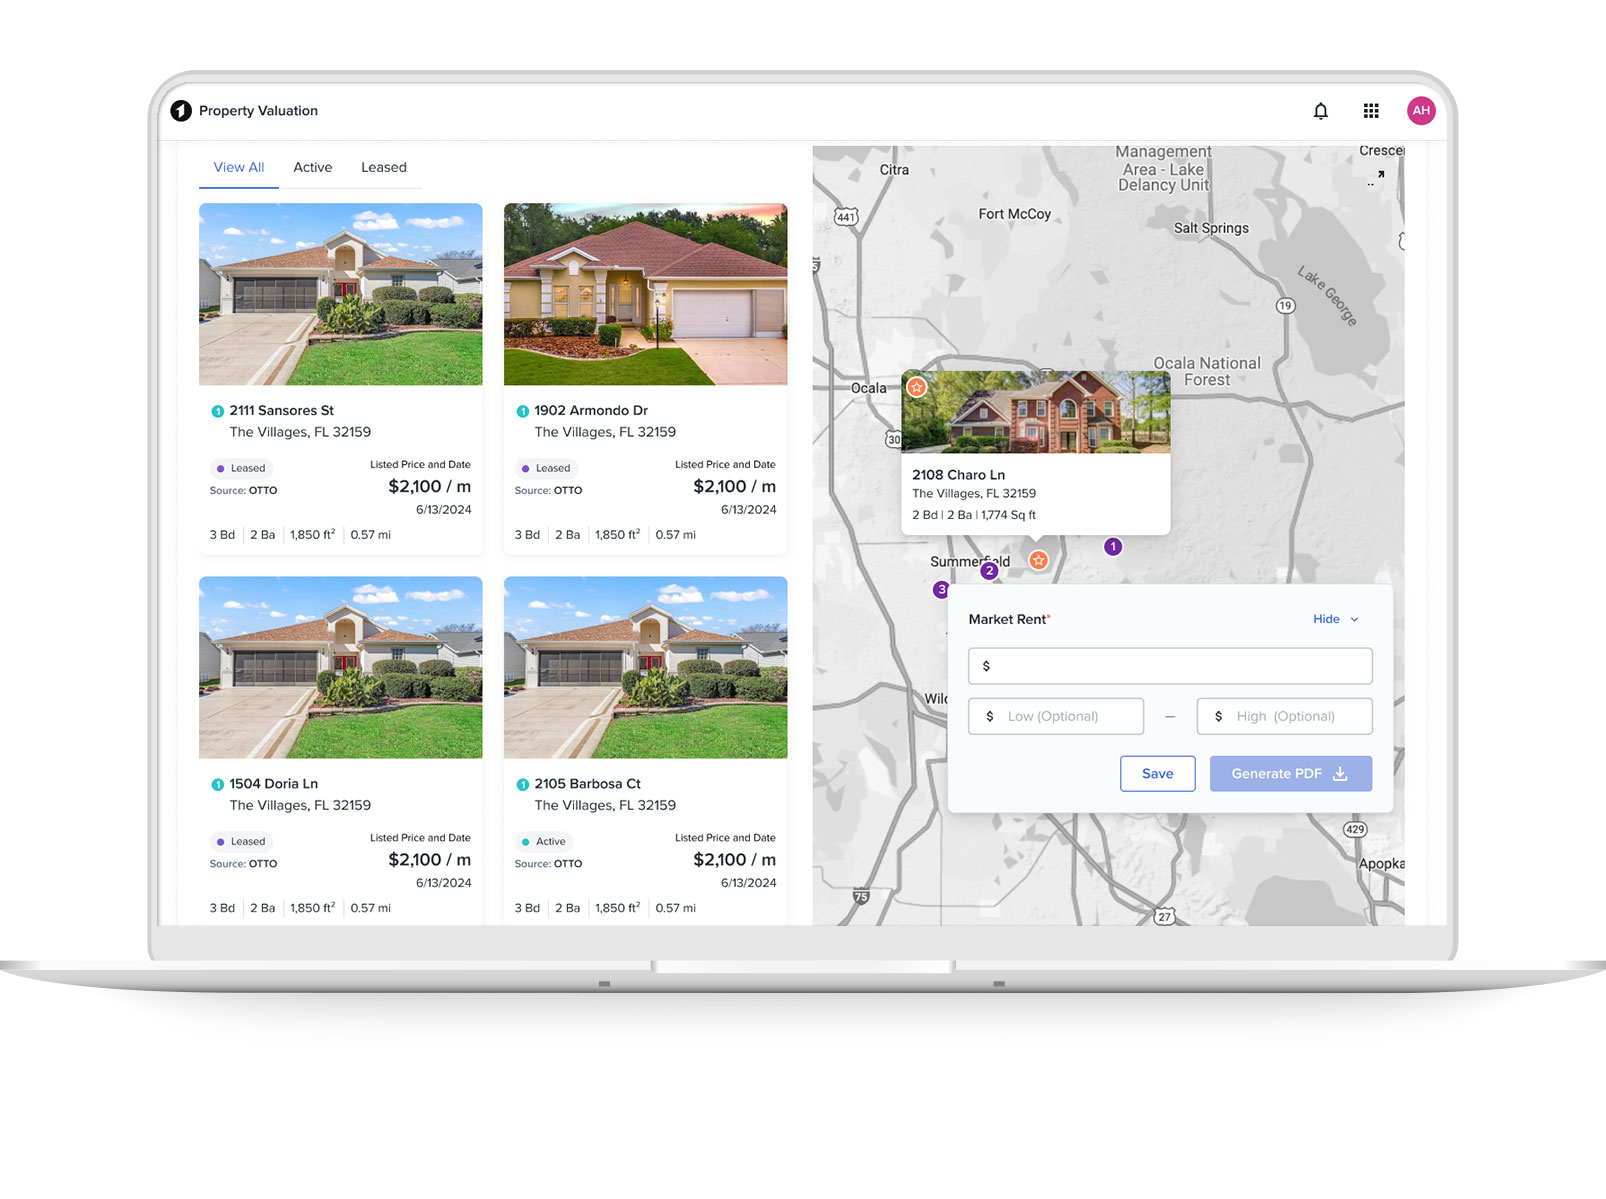Click the Low (Optional) rent field
Screen dimensions: 1606x1199
[x=1056, y=717]
